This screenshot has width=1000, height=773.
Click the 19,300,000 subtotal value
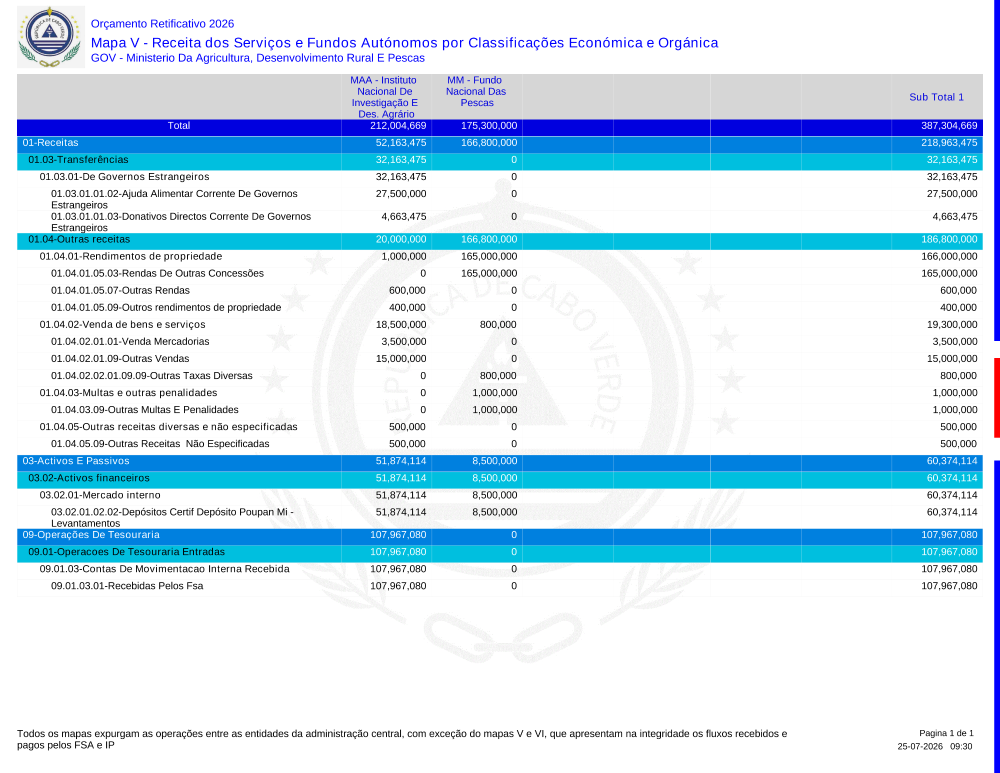click(x=952, y=325)
